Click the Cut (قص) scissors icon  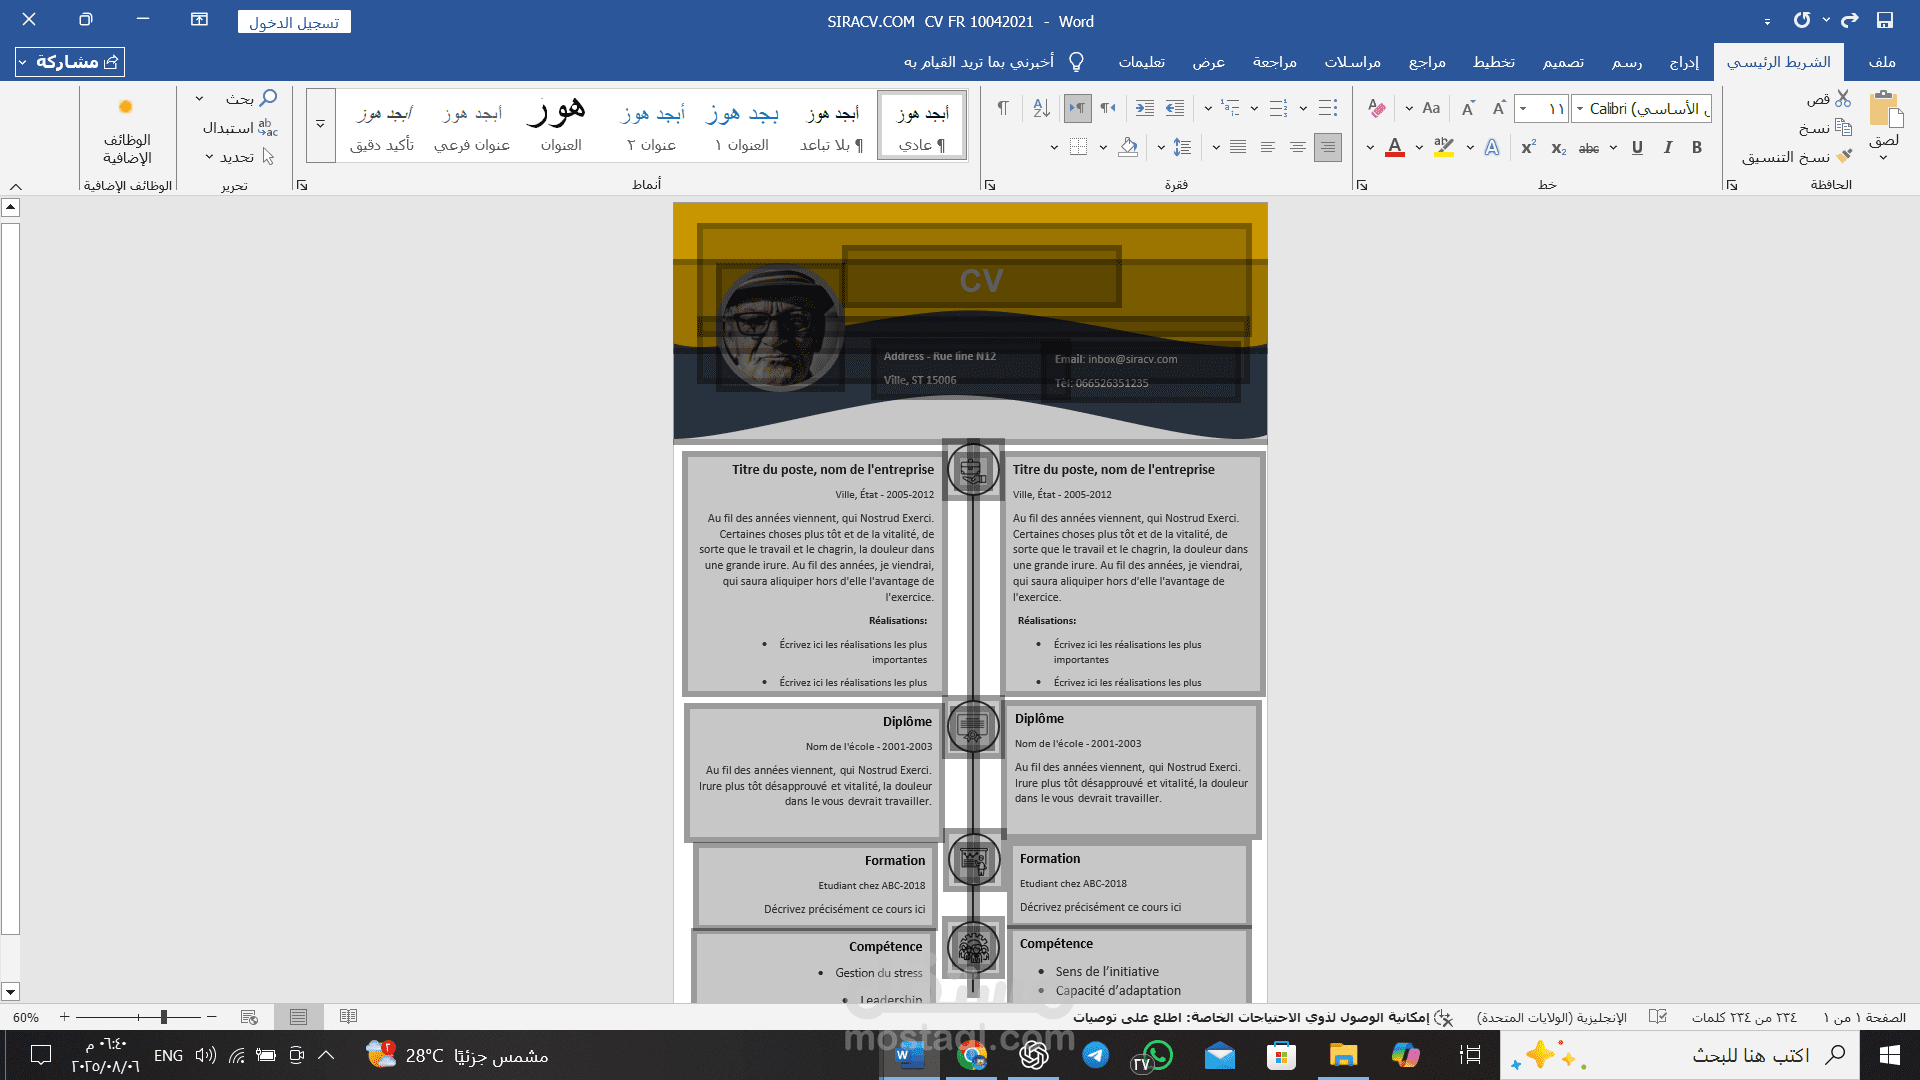[1843, 98]
